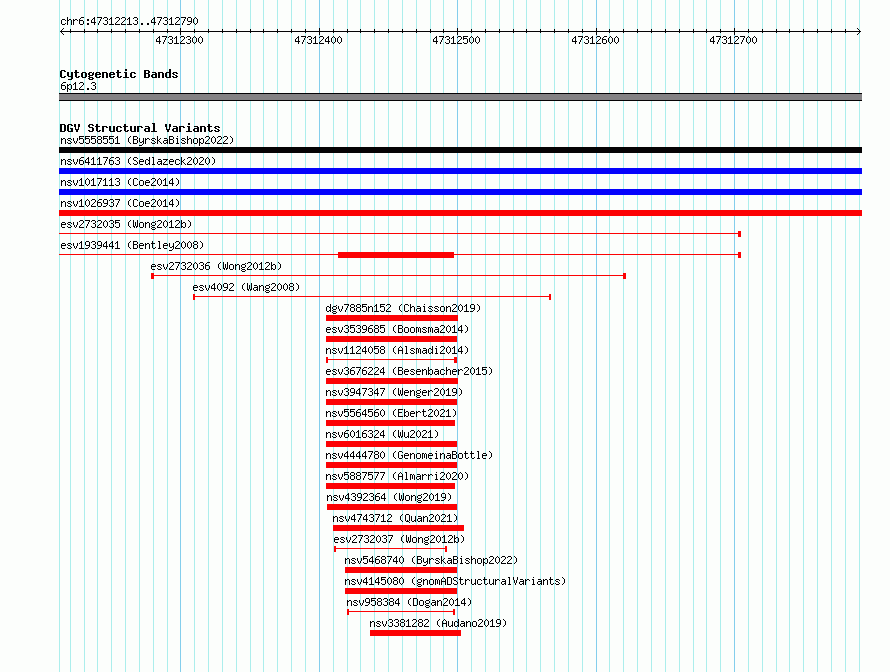Open nsv4392364 (Wong2019) variant
Screen dimensions: 890x672
(389, 497)
